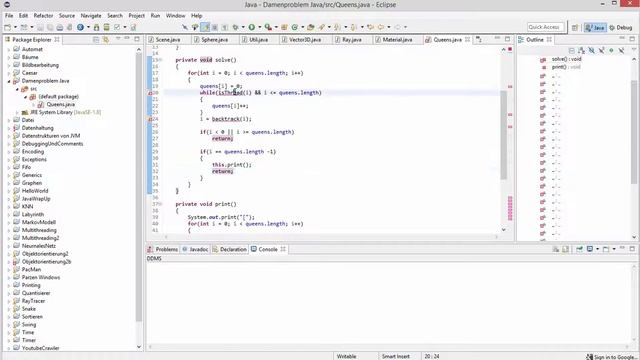Click the Open Perspective icon beside Quick Access
The height and width of the screenshot is (360, 640).
[x=575, y=27]
